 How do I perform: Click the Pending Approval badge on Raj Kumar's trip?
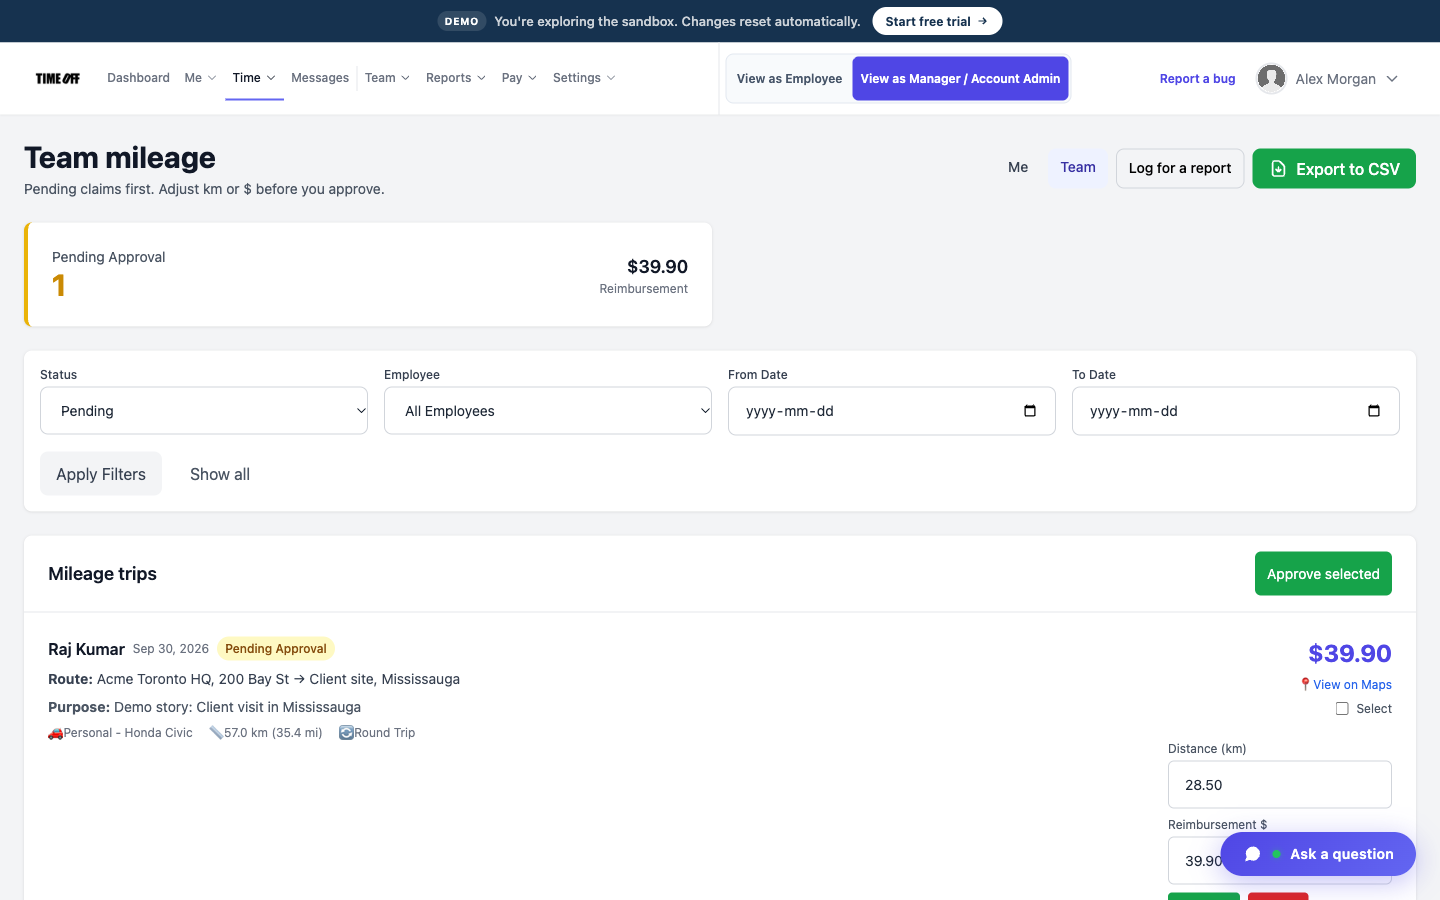click(276, 649)
